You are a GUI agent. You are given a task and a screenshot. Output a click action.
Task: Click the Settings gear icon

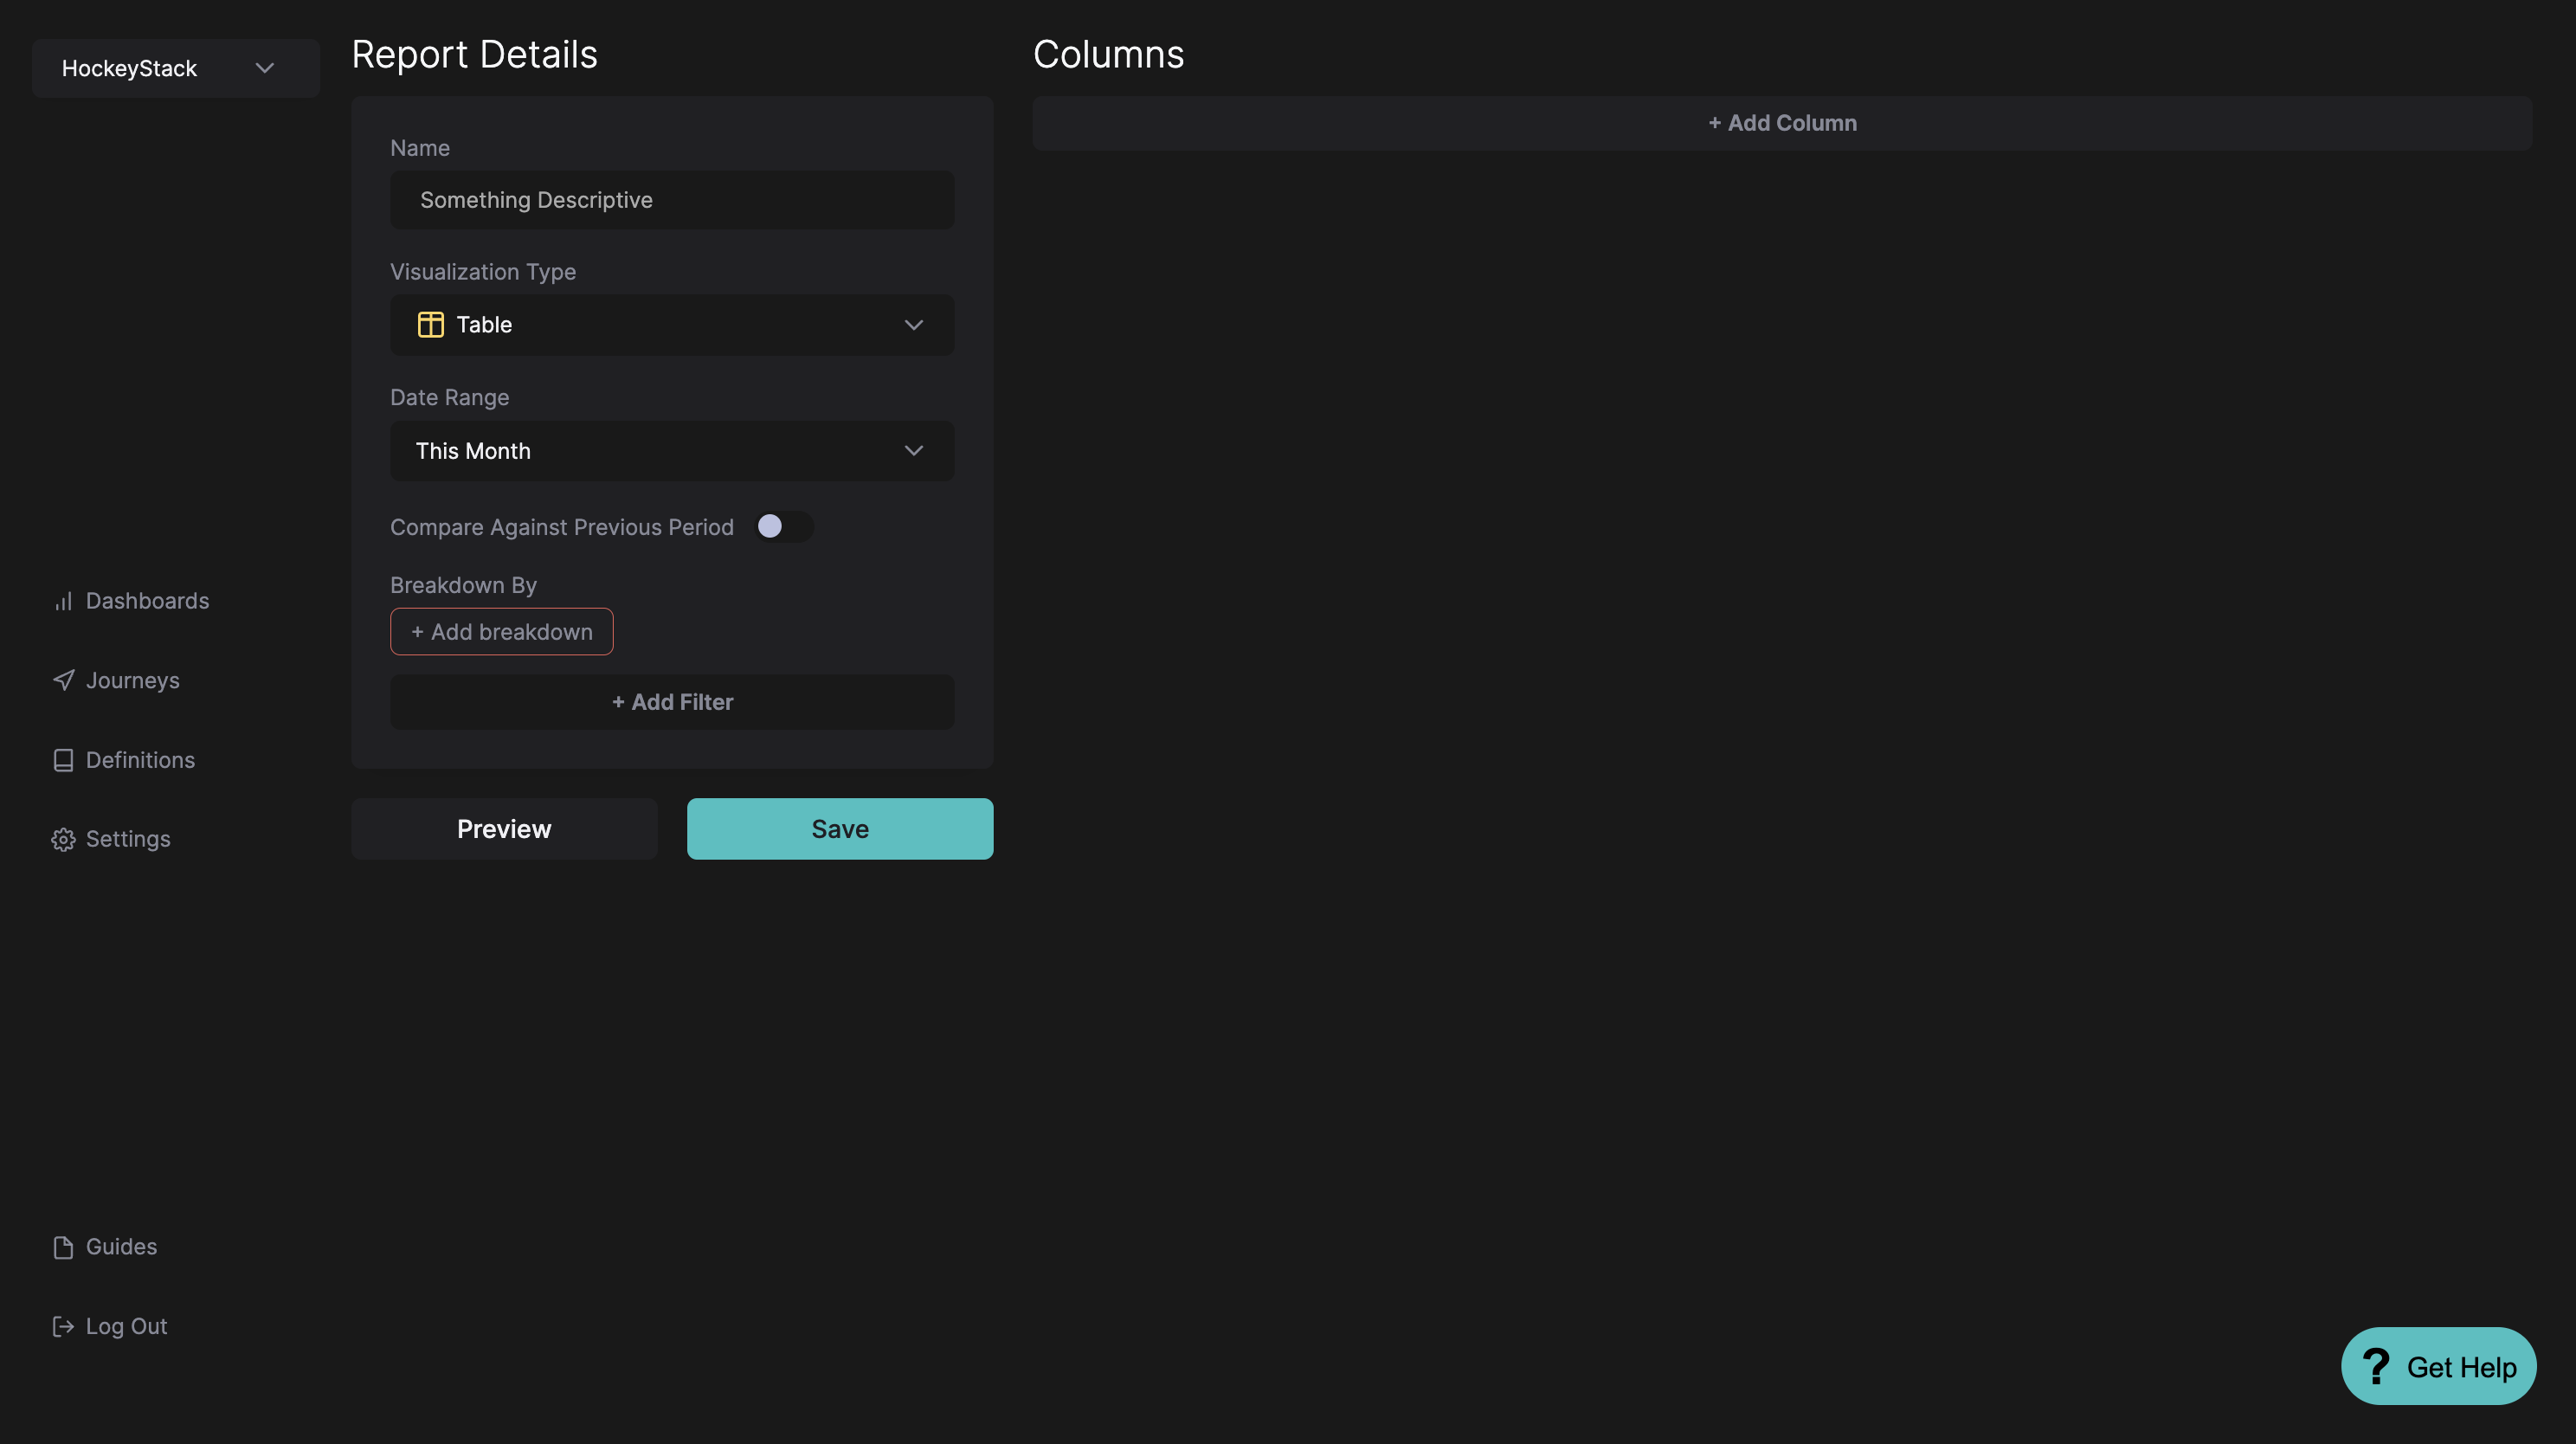tap(63, 839)
